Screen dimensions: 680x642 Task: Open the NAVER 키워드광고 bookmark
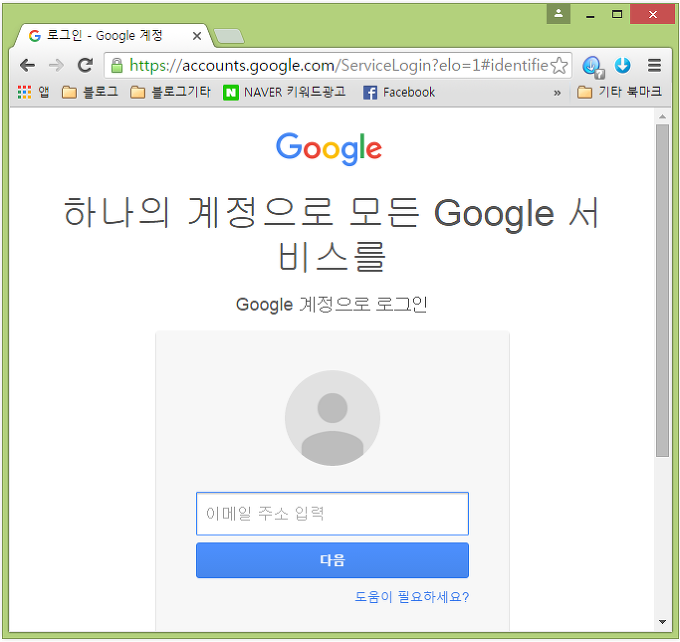coord(284,92)
